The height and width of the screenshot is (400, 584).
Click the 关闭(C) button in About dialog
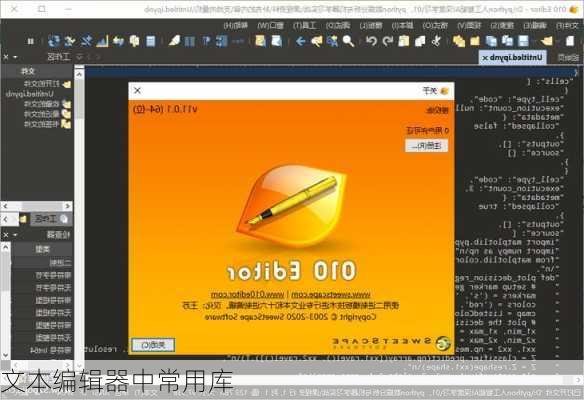153,345
